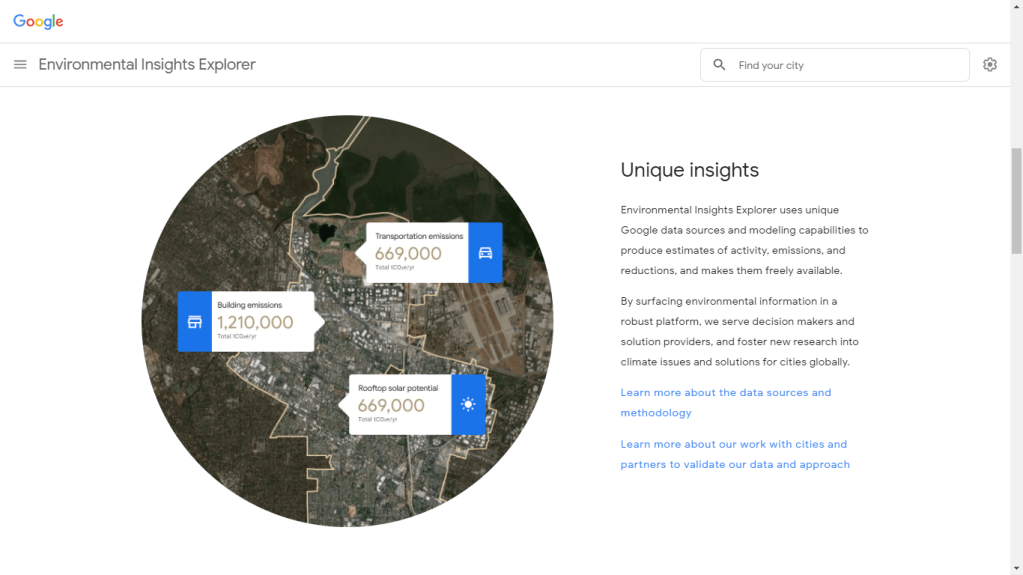Select the Rooftop solar potential info card
1023x575 pixels.
400,405
